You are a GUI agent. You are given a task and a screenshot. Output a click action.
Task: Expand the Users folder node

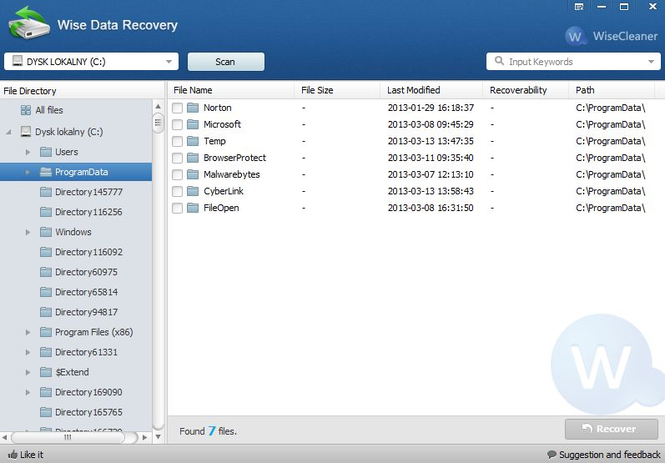pos(28,152)
